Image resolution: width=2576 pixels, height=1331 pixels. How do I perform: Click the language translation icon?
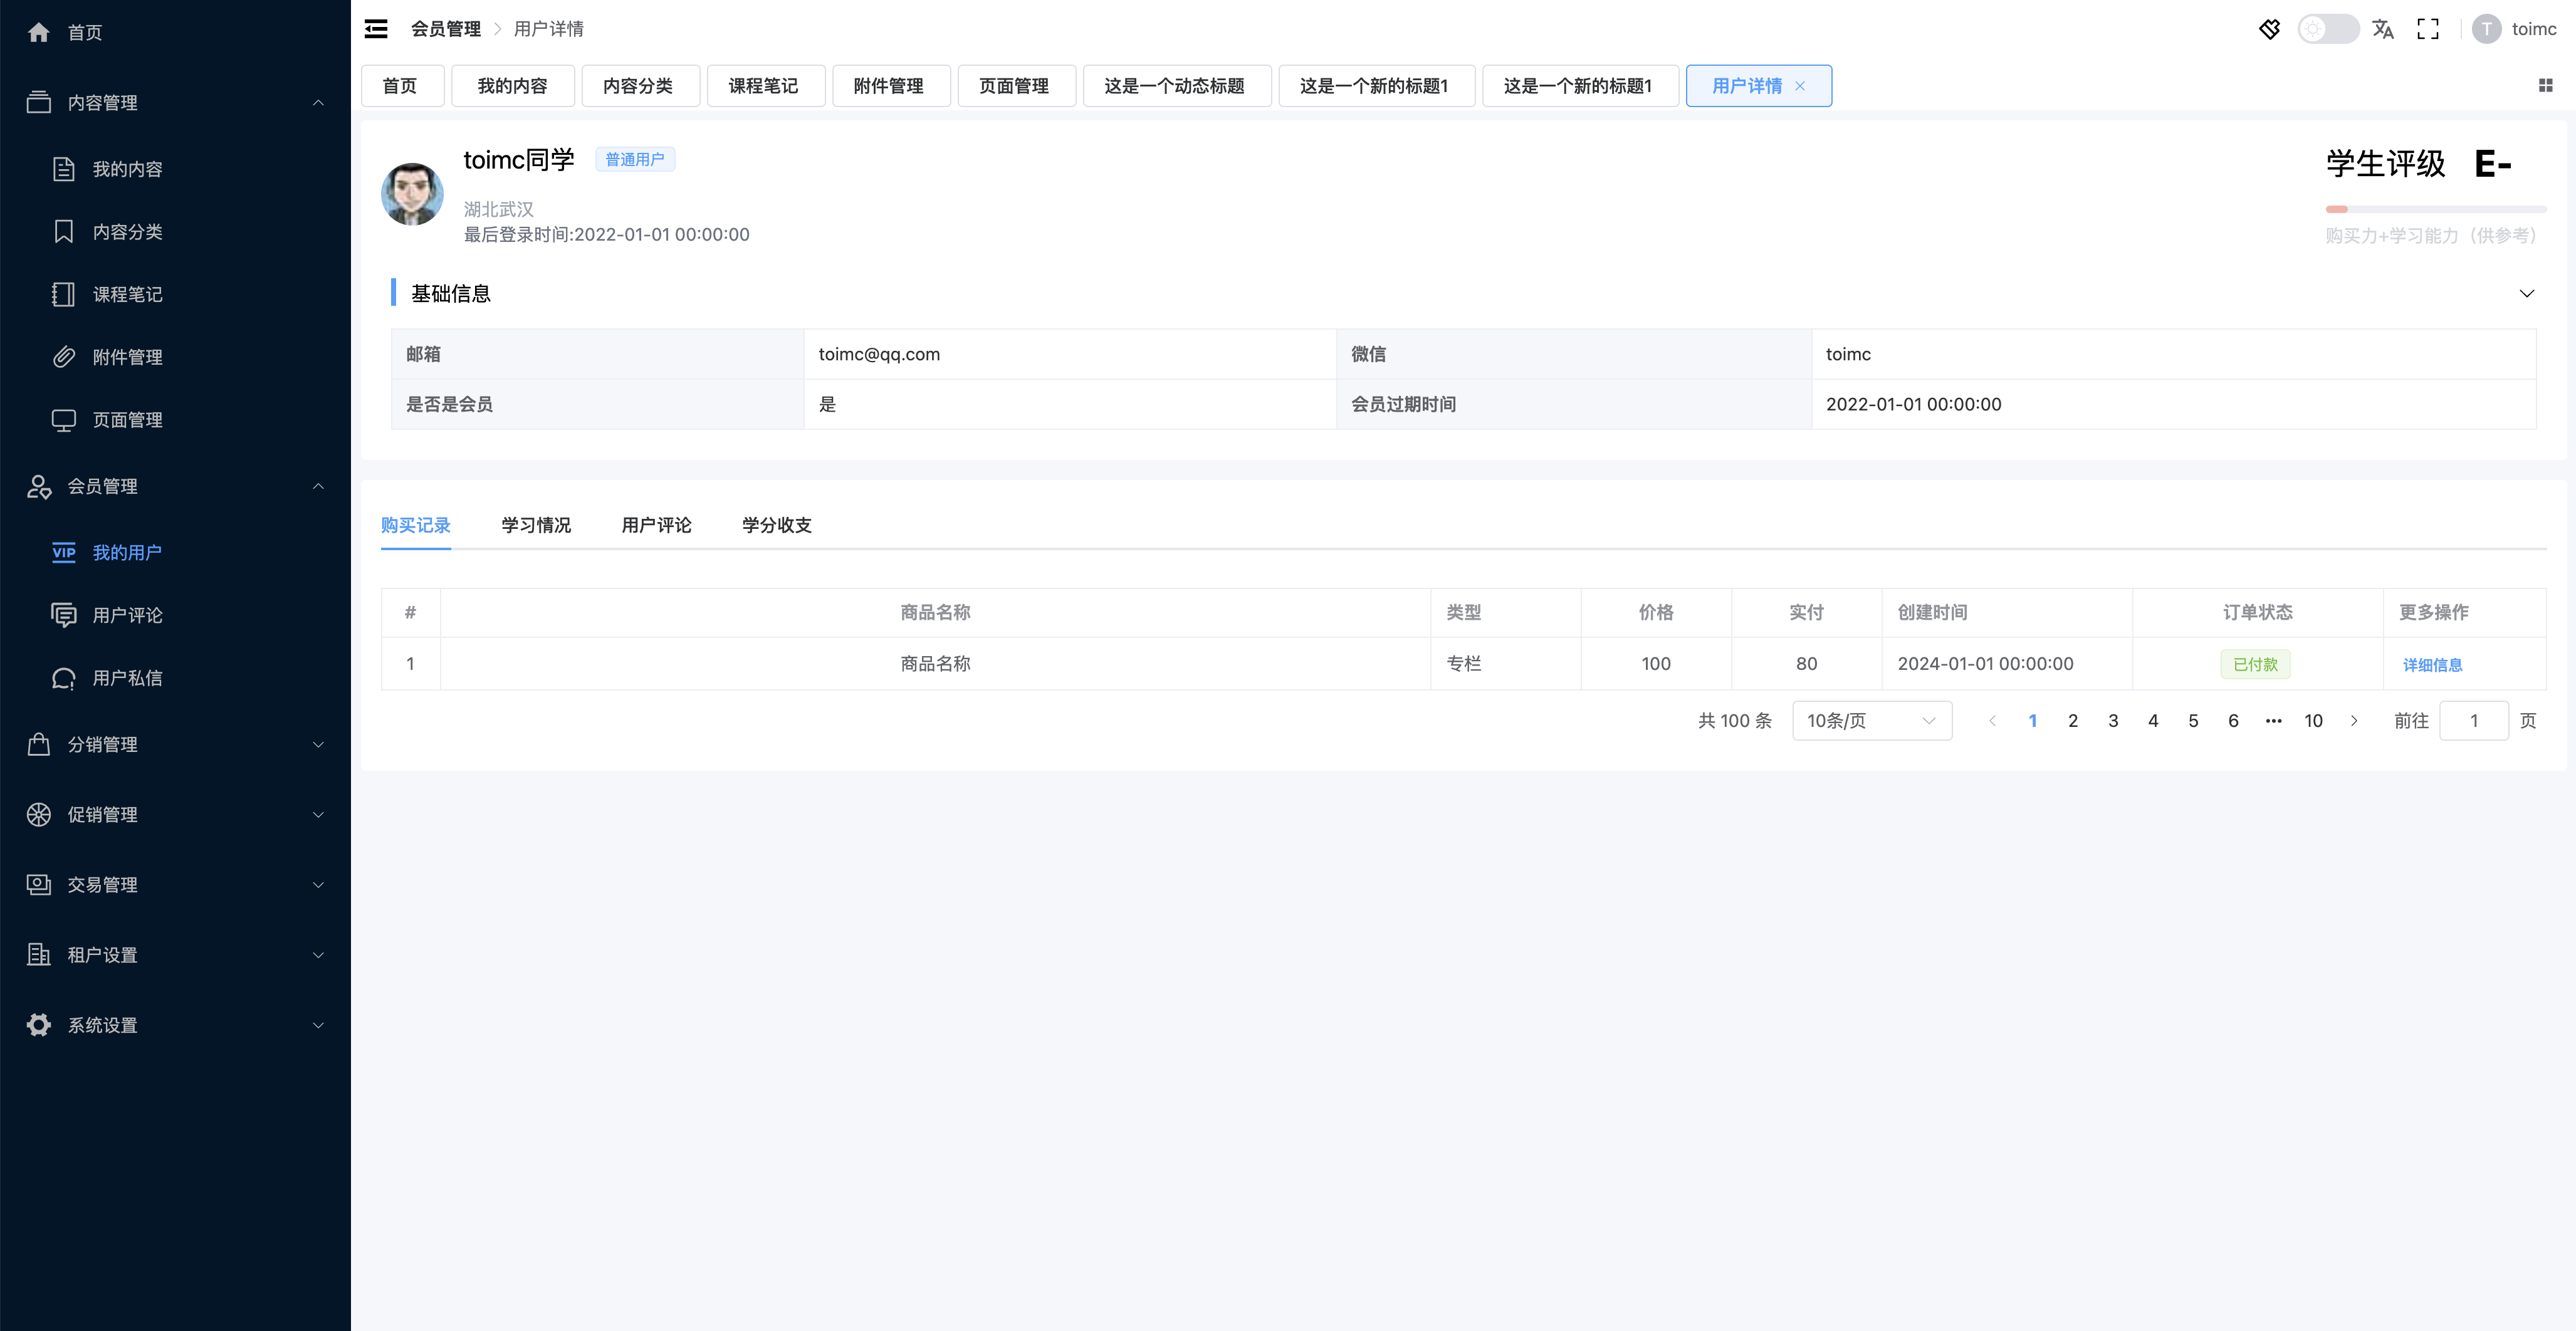[2382, 29]
